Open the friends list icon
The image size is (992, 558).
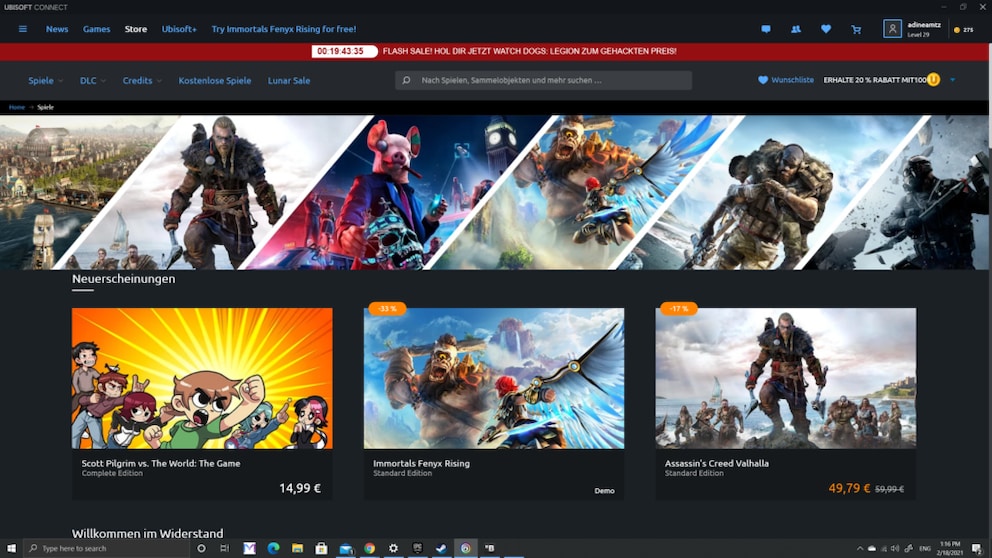[796, 29]
